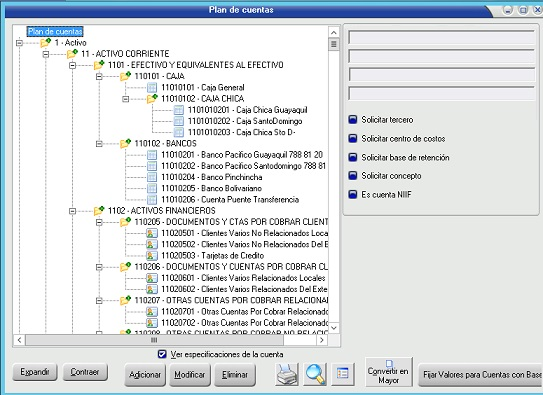Click the Banco Pichincha account icon

click(x=152, y=177)
